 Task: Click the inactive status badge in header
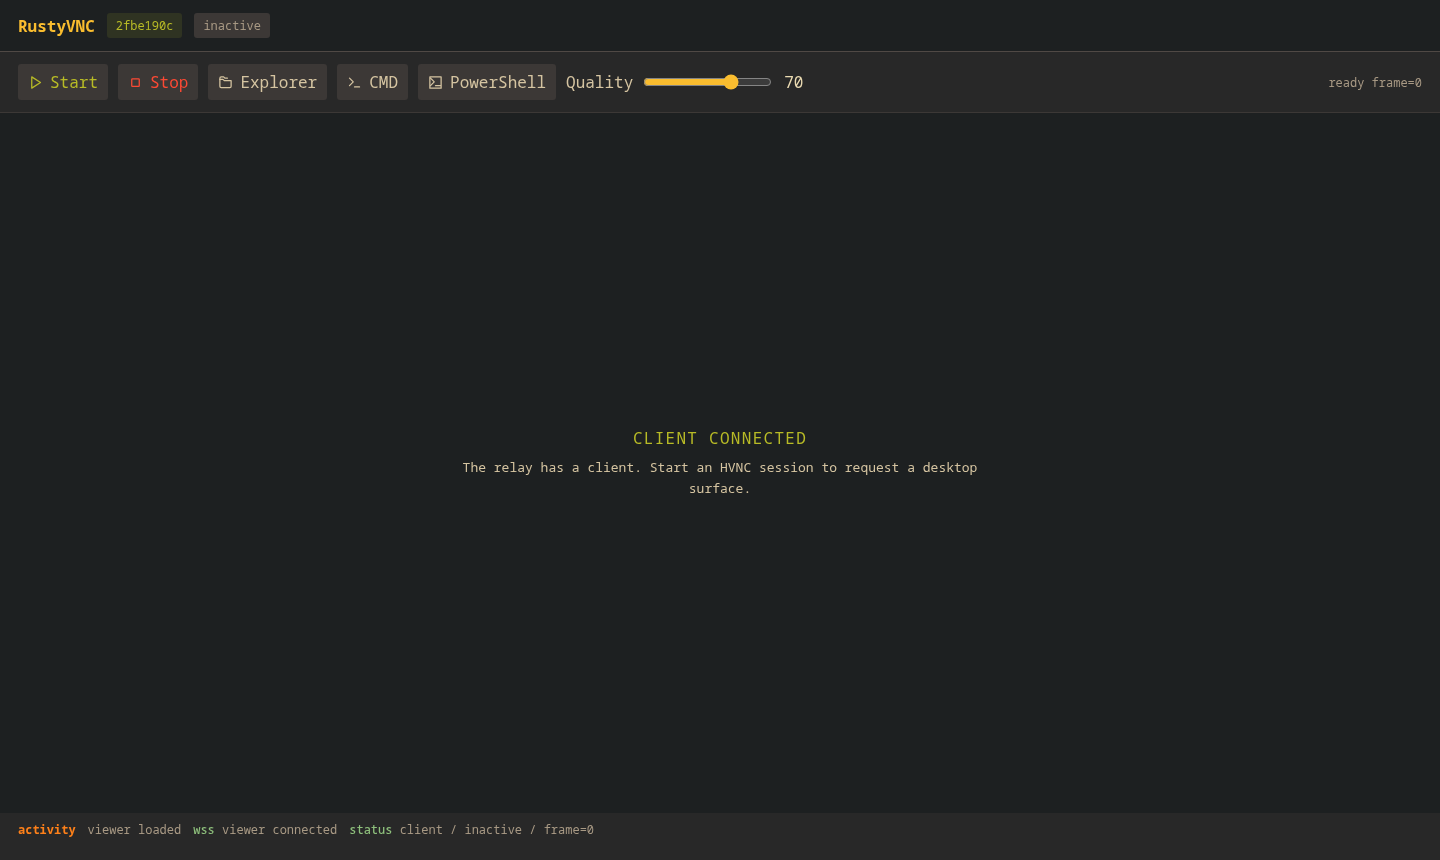tap(232, 26)
